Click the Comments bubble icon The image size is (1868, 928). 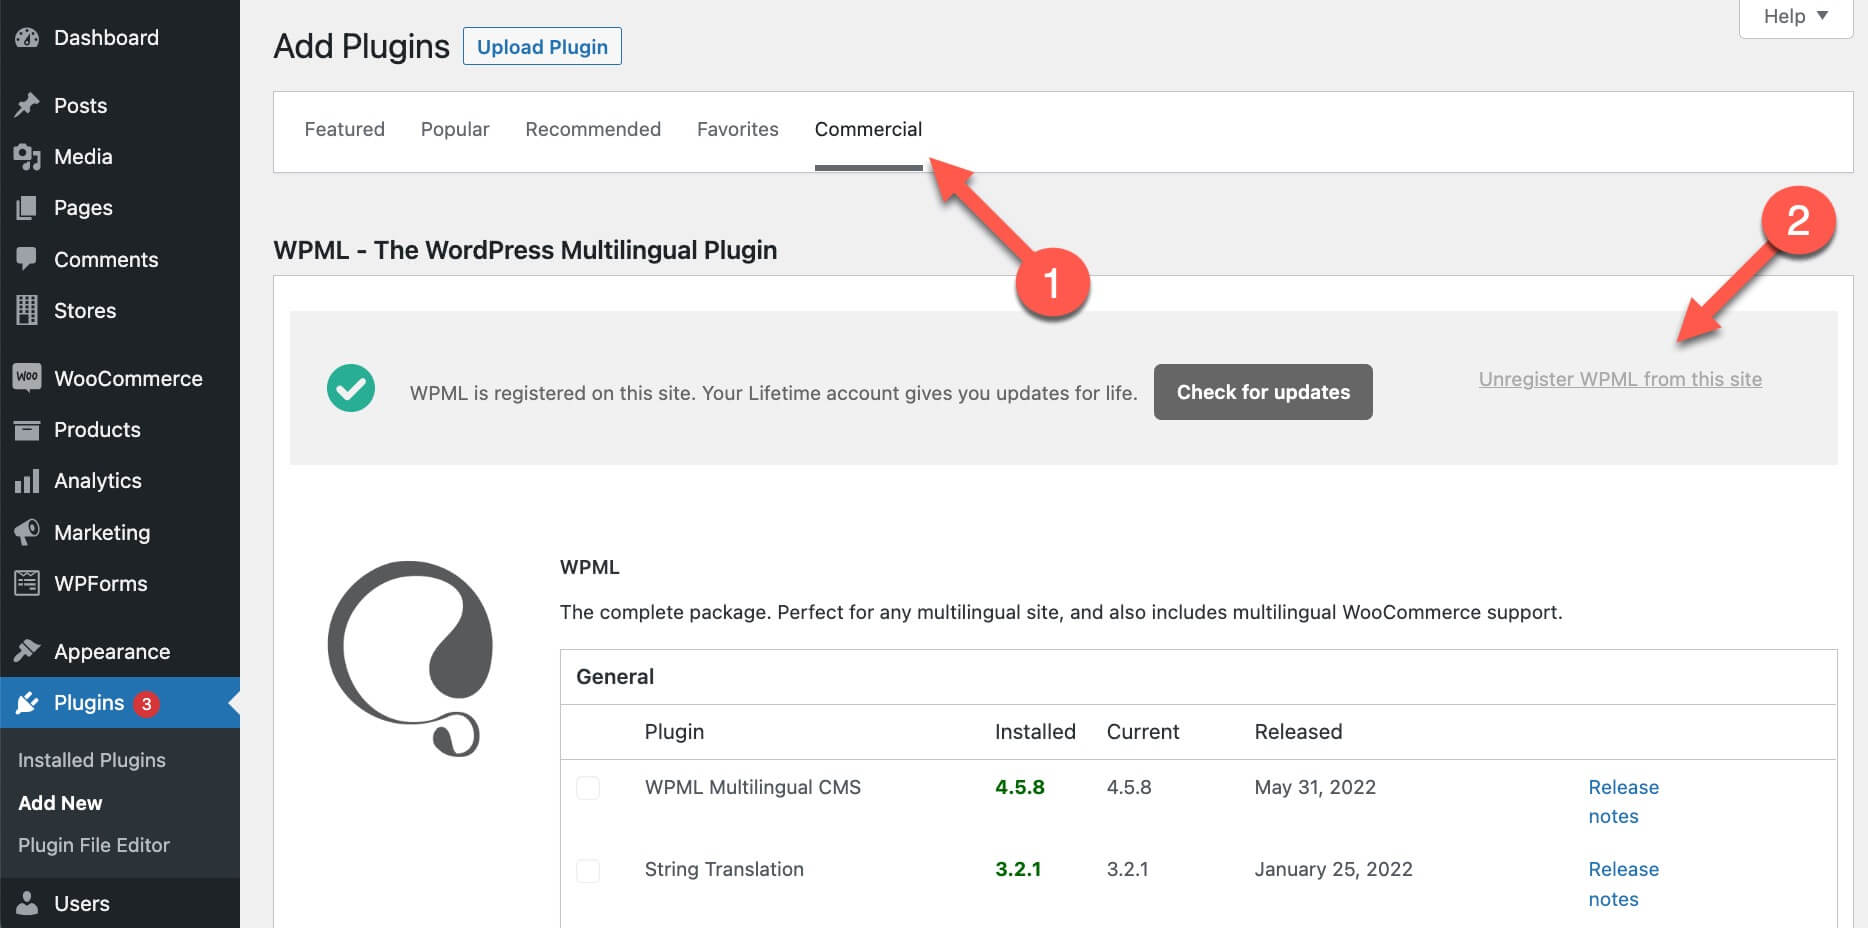coord(27,258)
